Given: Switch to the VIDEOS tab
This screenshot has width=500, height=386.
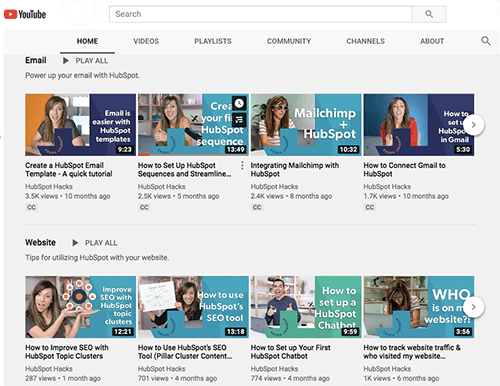Looking at the screenshot, I should [146, 41].
